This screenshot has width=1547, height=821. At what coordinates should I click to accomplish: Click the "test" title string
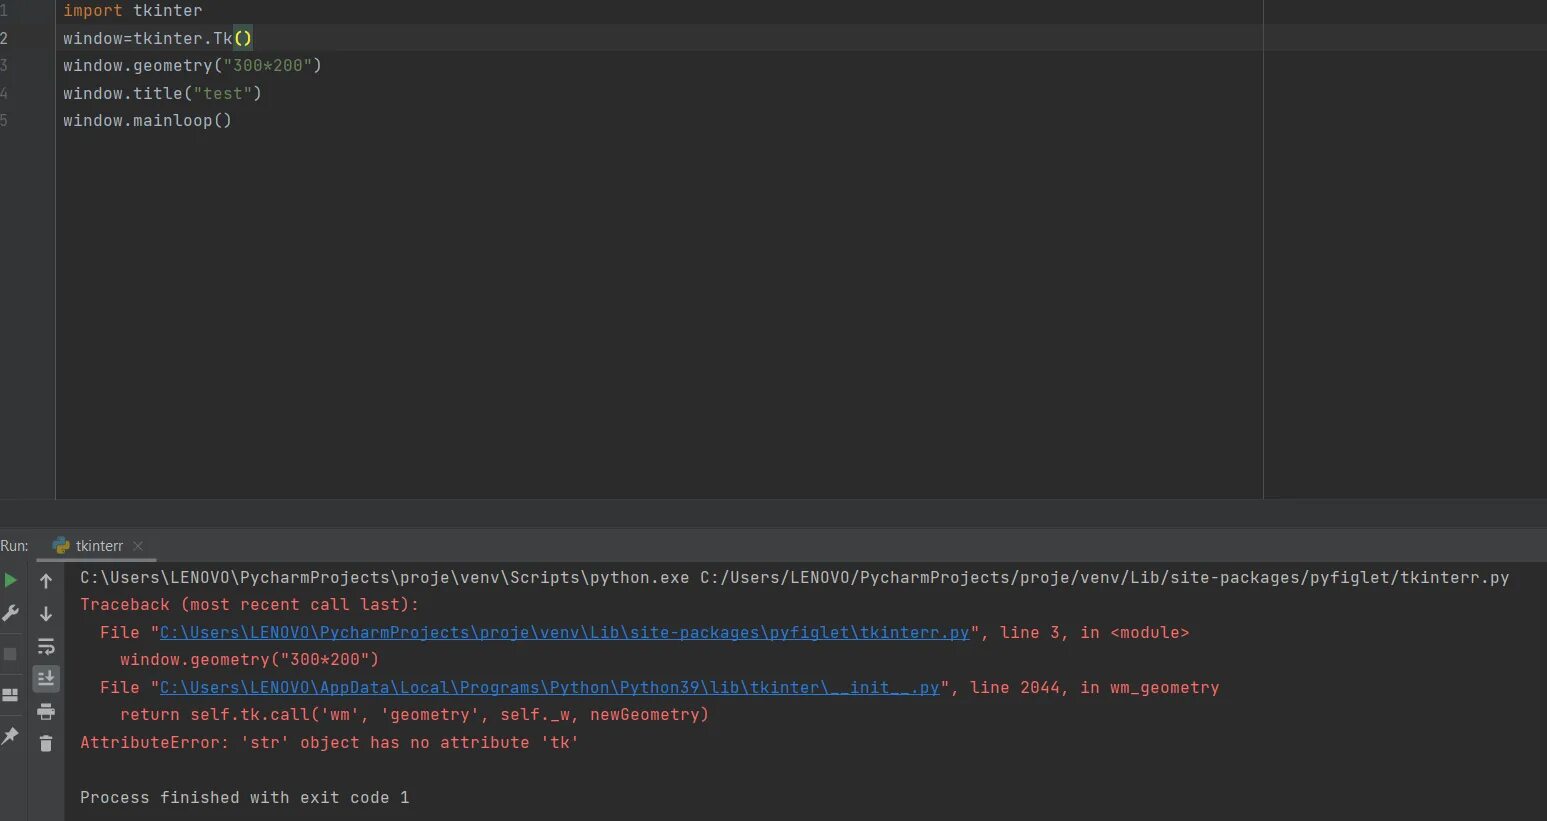(x=222, y=94)
